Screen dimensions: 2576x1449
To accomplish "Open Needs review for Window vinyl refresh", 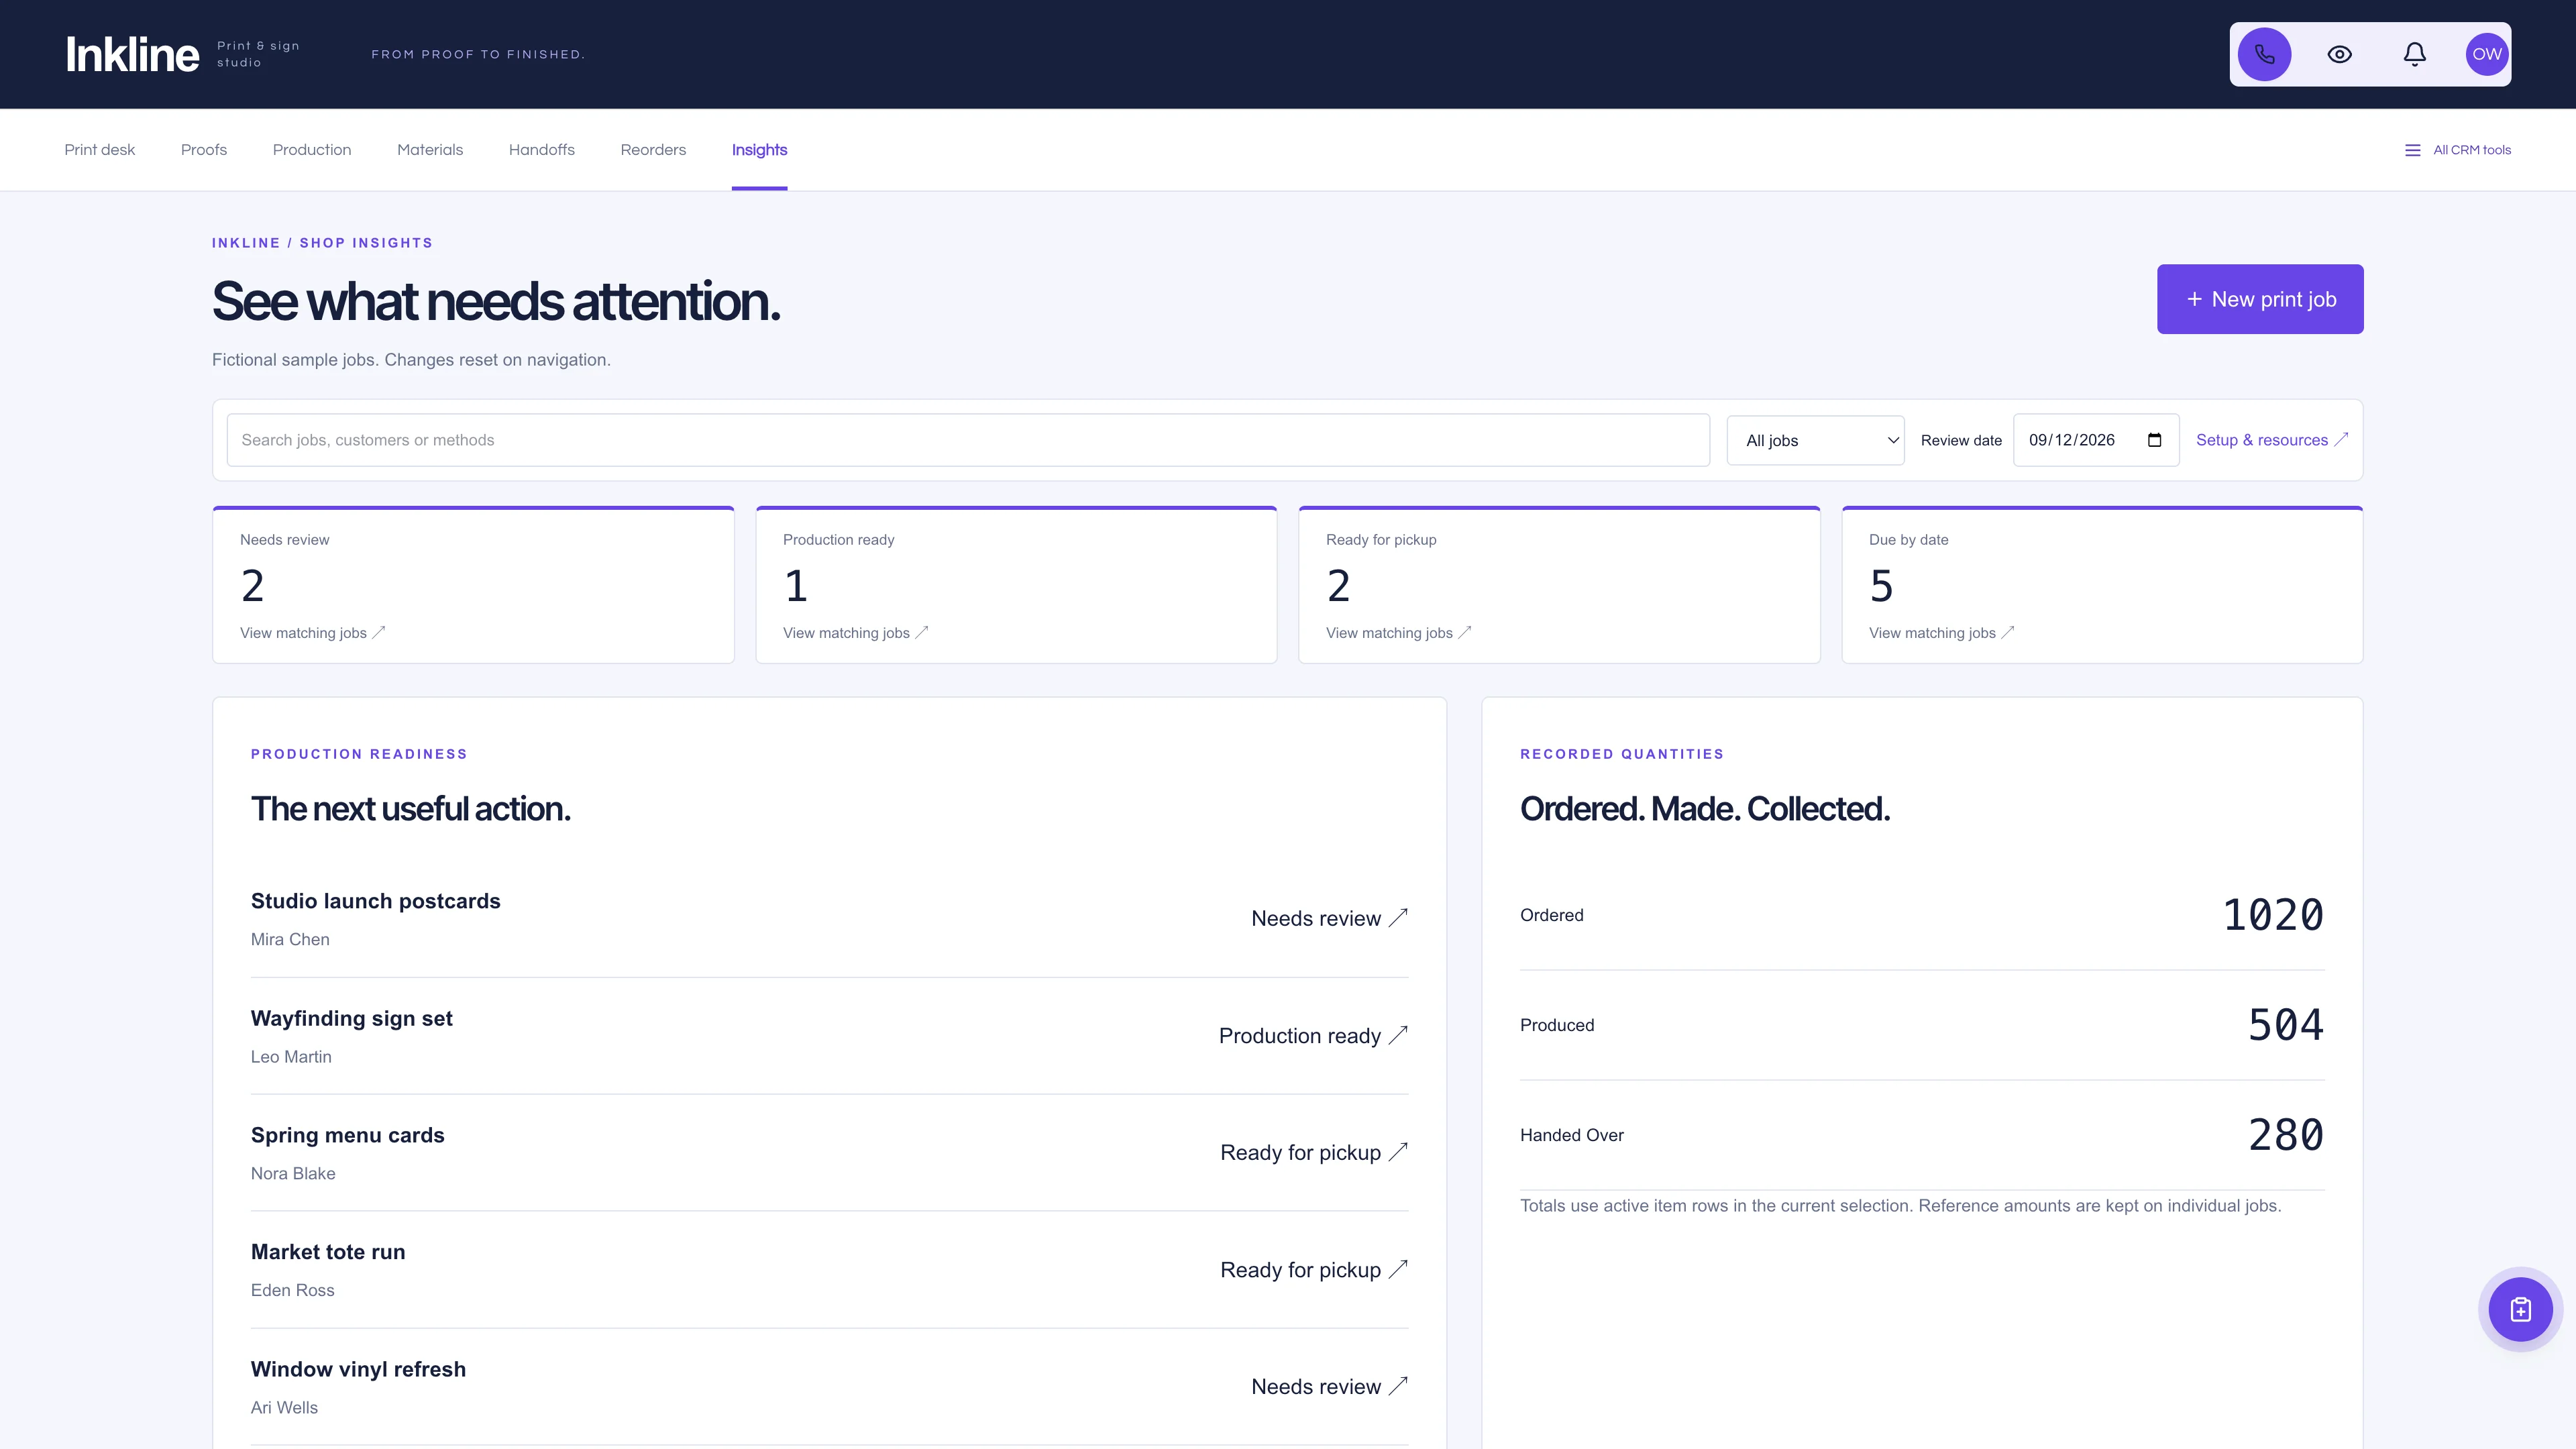I will 1329,1387.
